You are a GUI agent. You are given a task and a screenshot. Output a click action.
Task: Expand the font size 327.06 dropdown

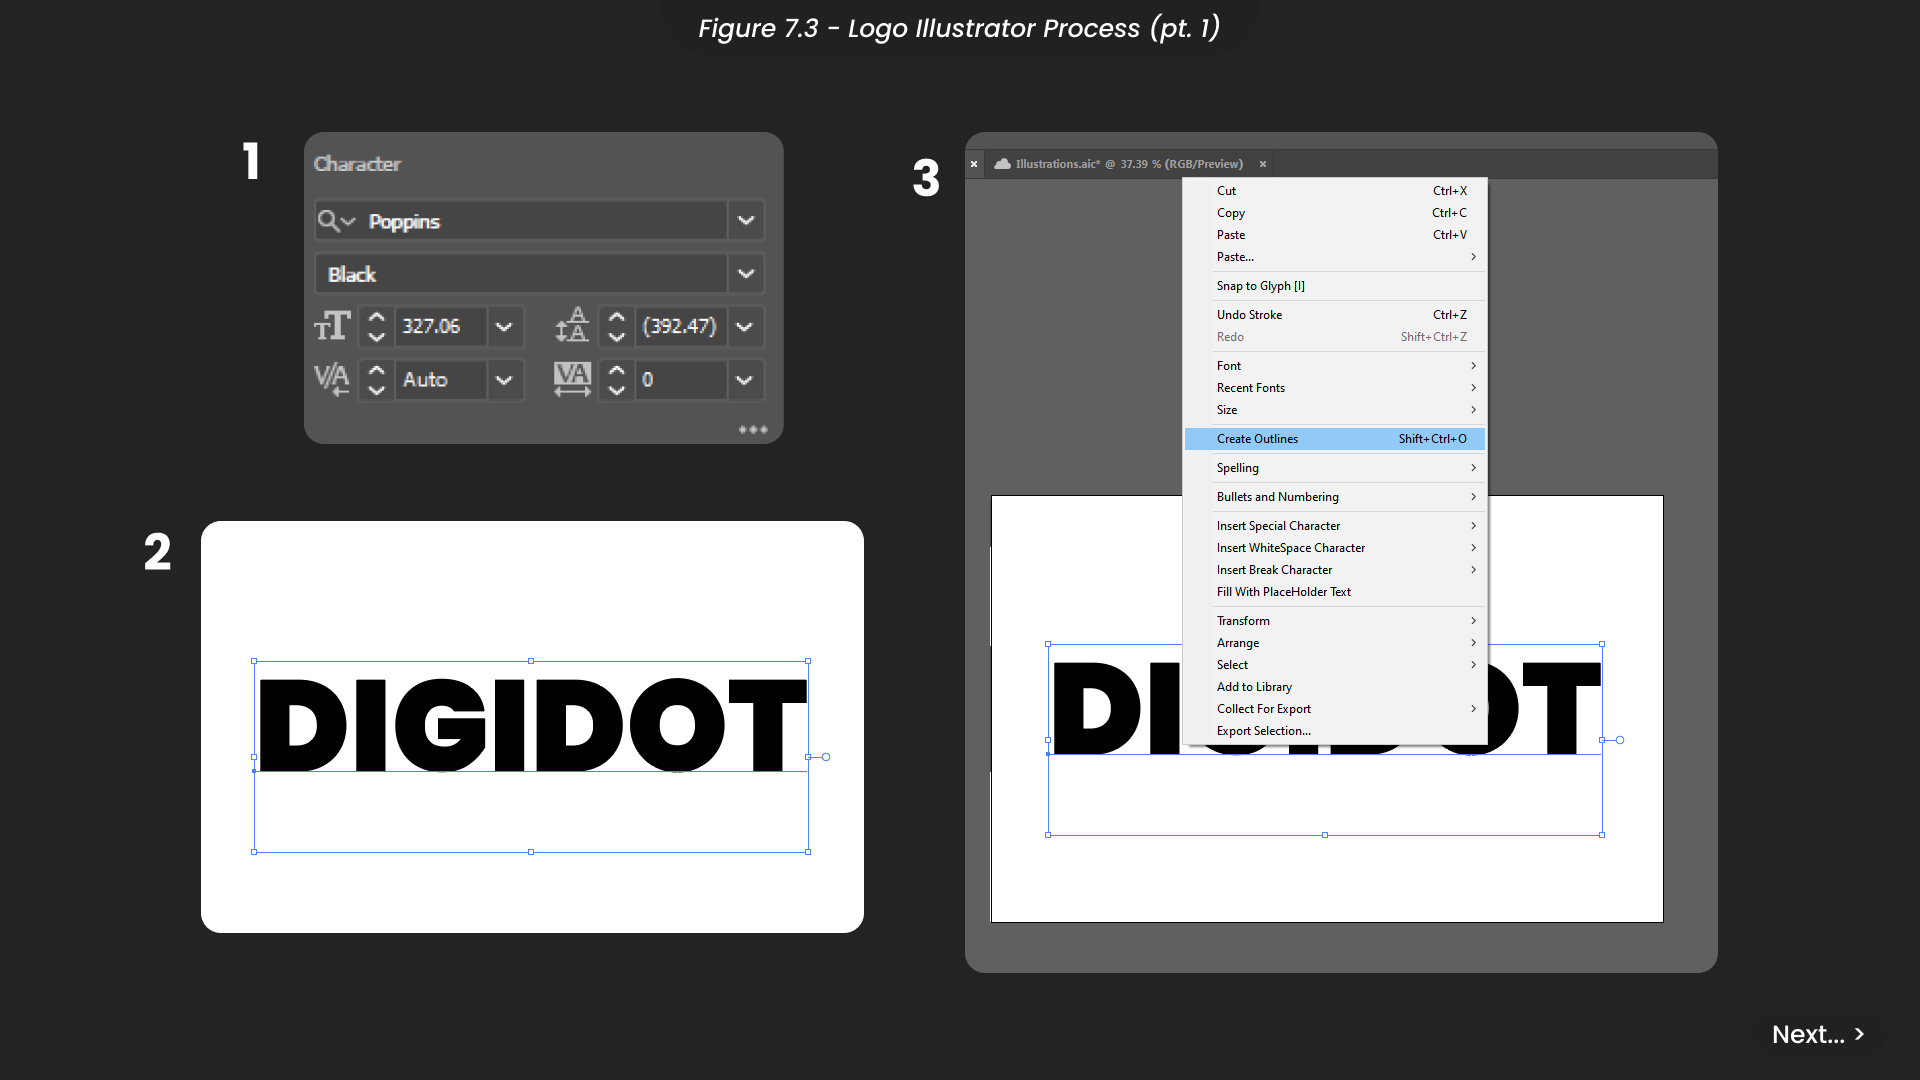pos(504,326)
